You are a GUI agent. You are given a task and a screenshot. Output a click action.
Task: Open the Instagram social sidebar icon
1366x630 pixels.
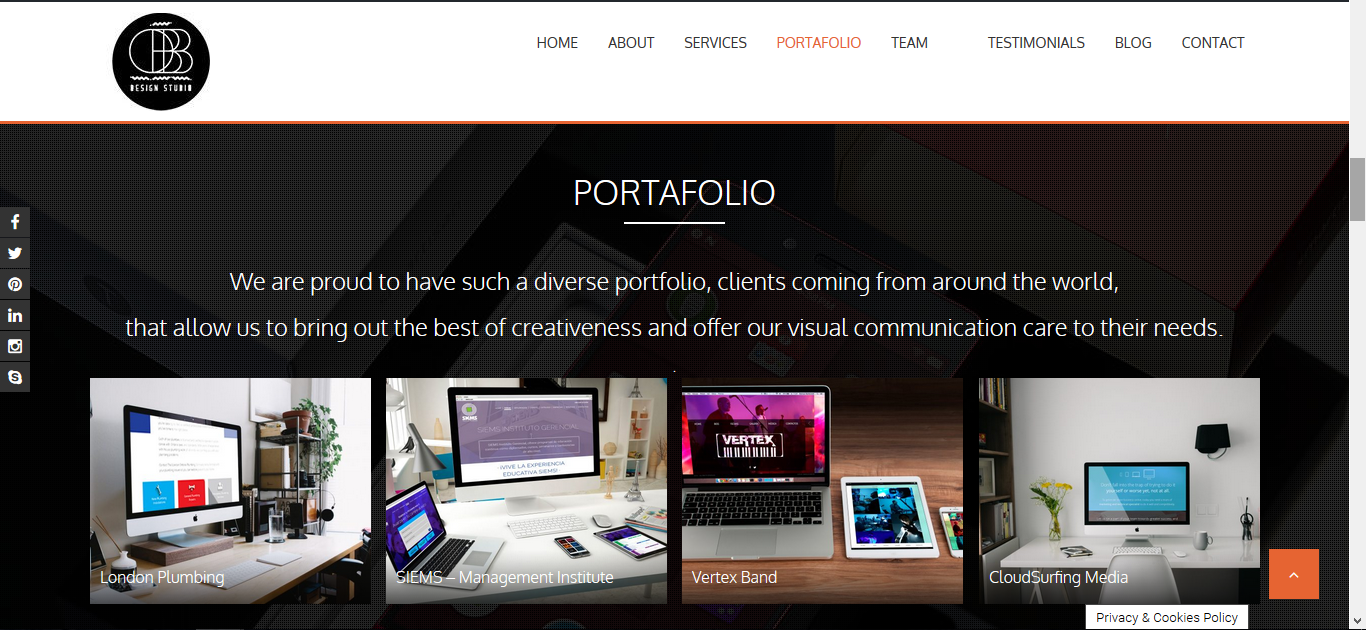(x=15, y=346)
